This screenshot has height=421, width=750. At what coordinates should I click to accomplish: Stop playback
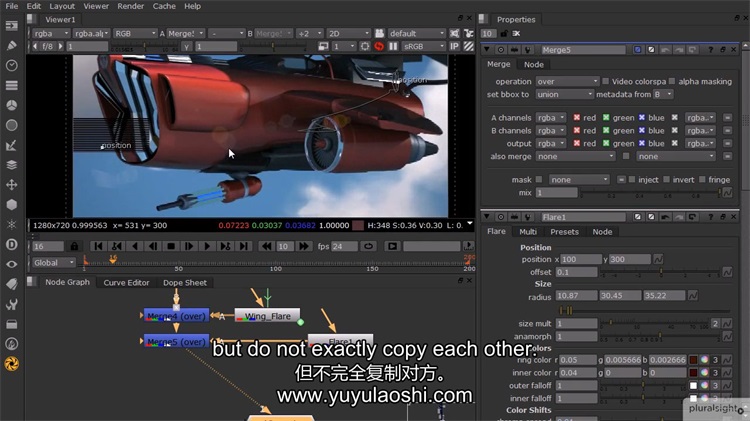(171, 246)
